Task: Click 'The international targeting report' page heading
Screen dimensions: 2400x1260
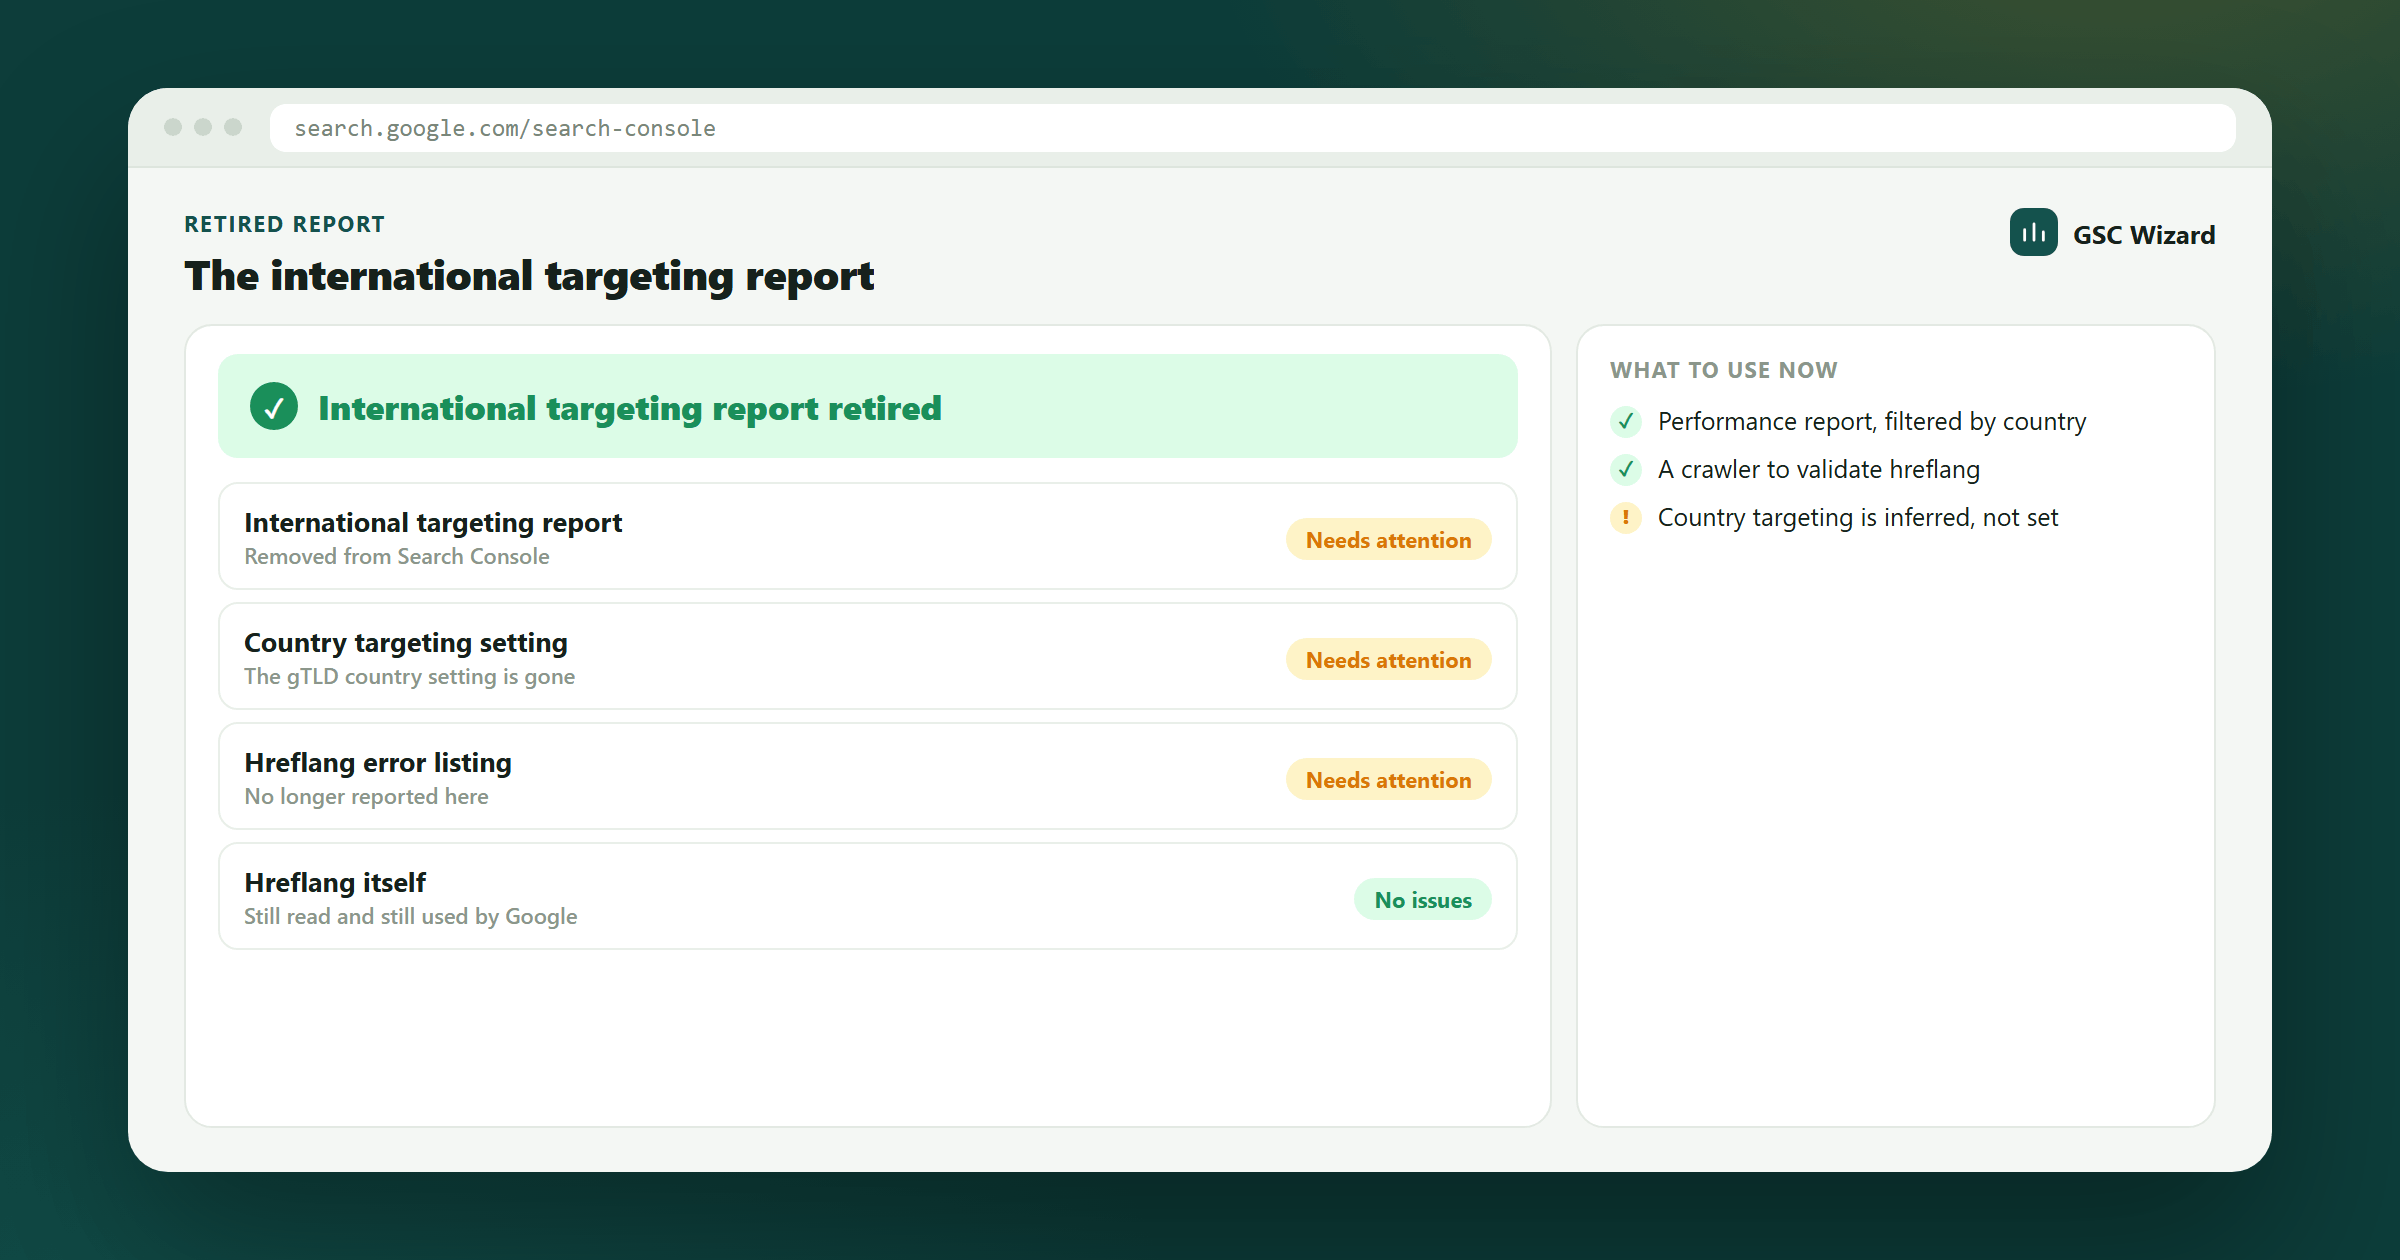Action: pyautogui.click(x=529, y=277)
